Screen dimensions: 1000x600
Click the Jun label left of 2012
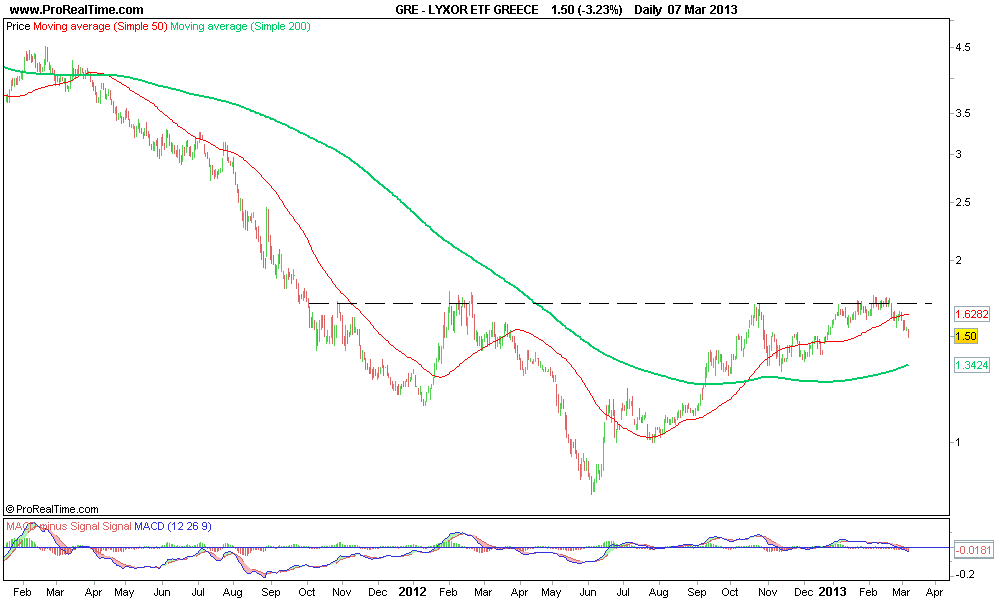(x=161, y=592)
